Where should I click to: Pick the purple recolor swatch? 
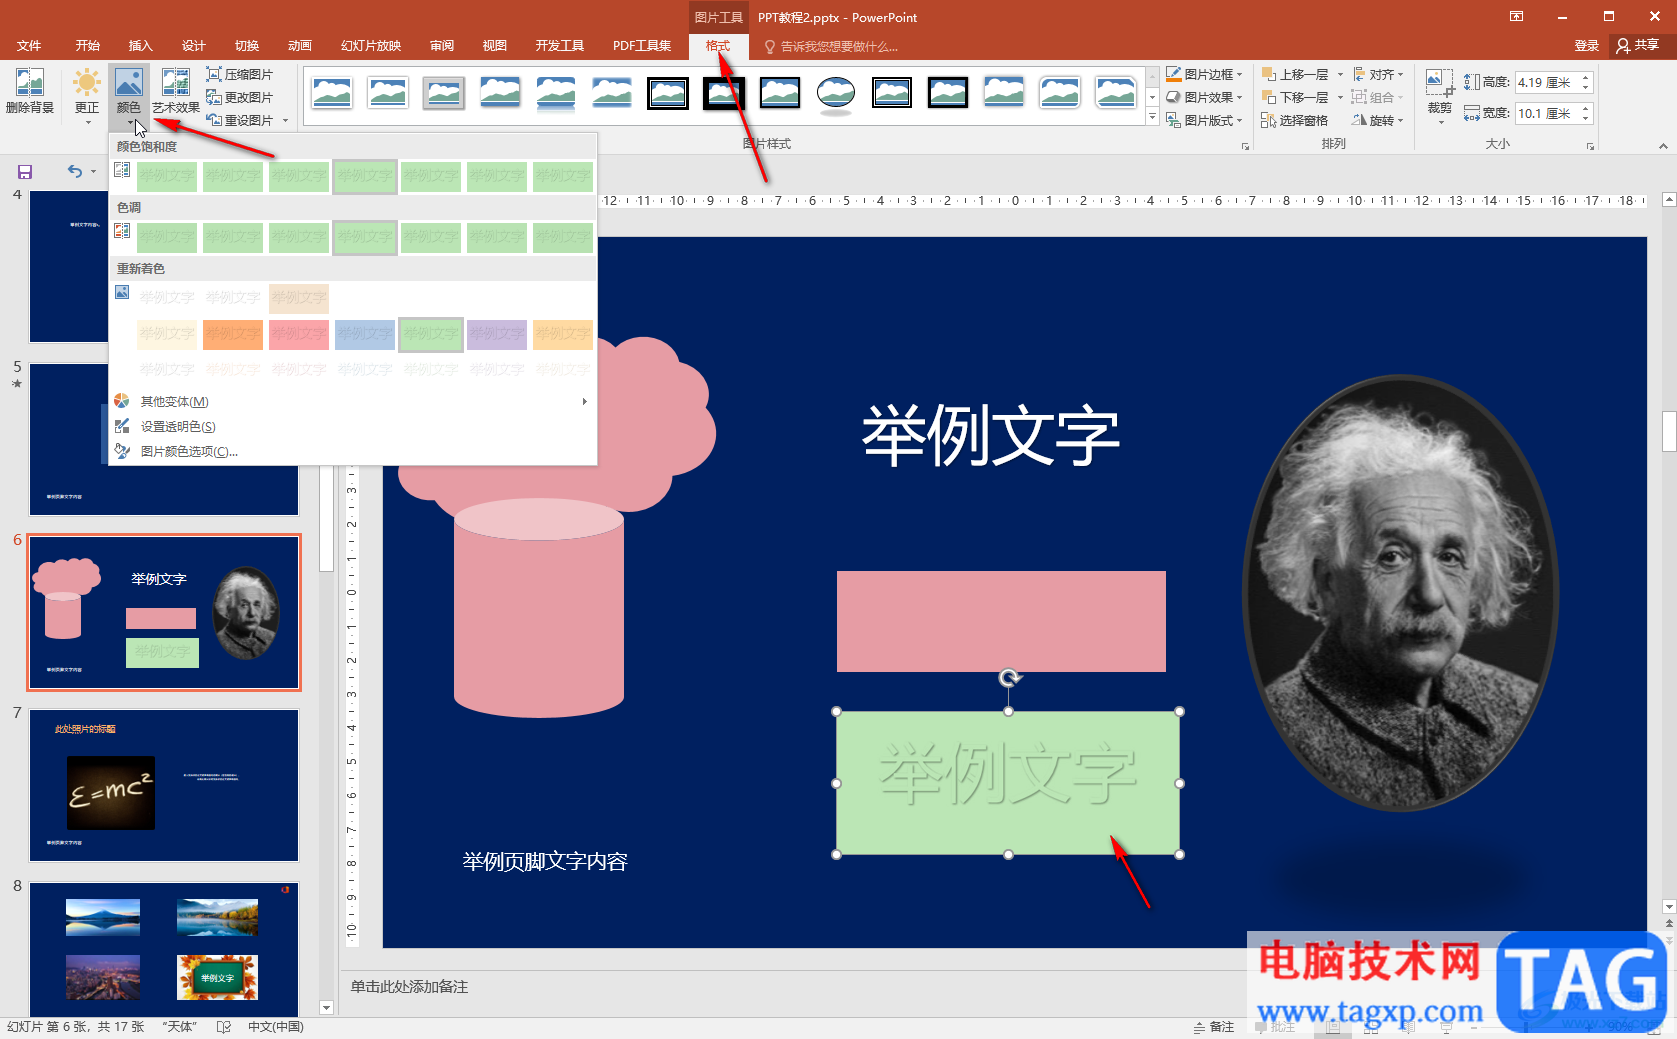(497, 334)
